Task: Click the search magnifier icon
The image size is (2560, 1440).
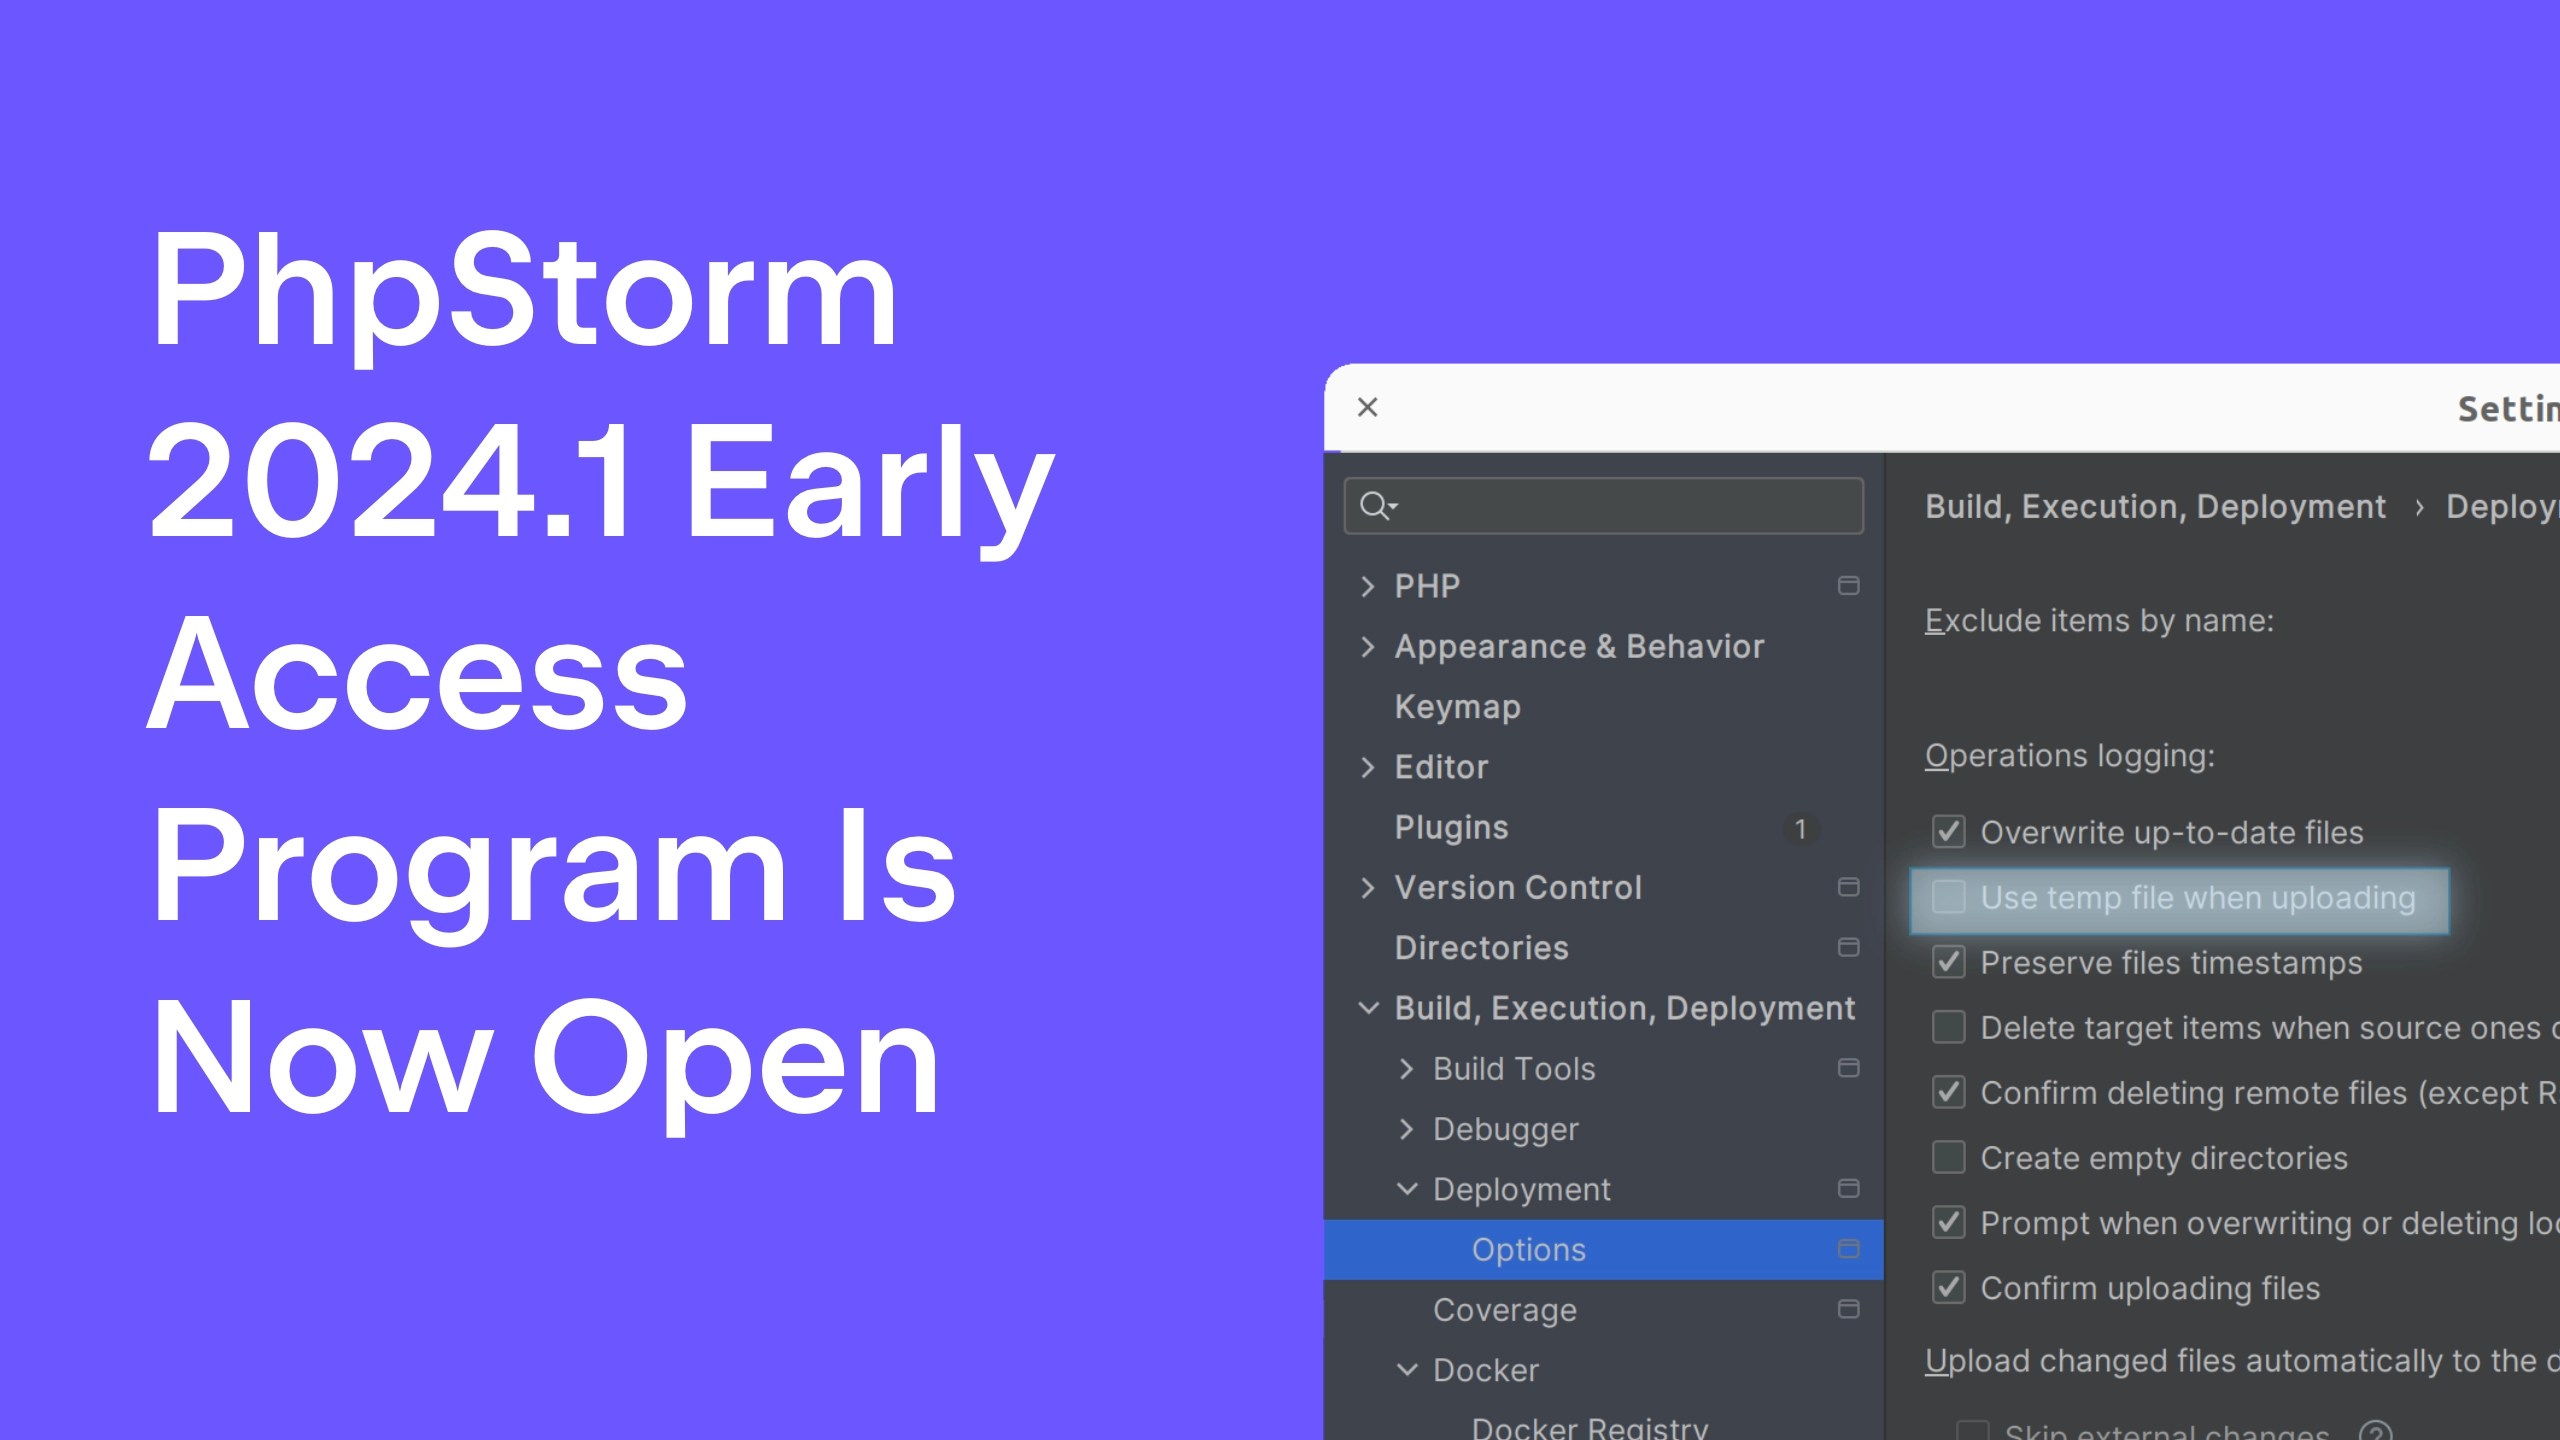Action: click(x=1378, y=506)
